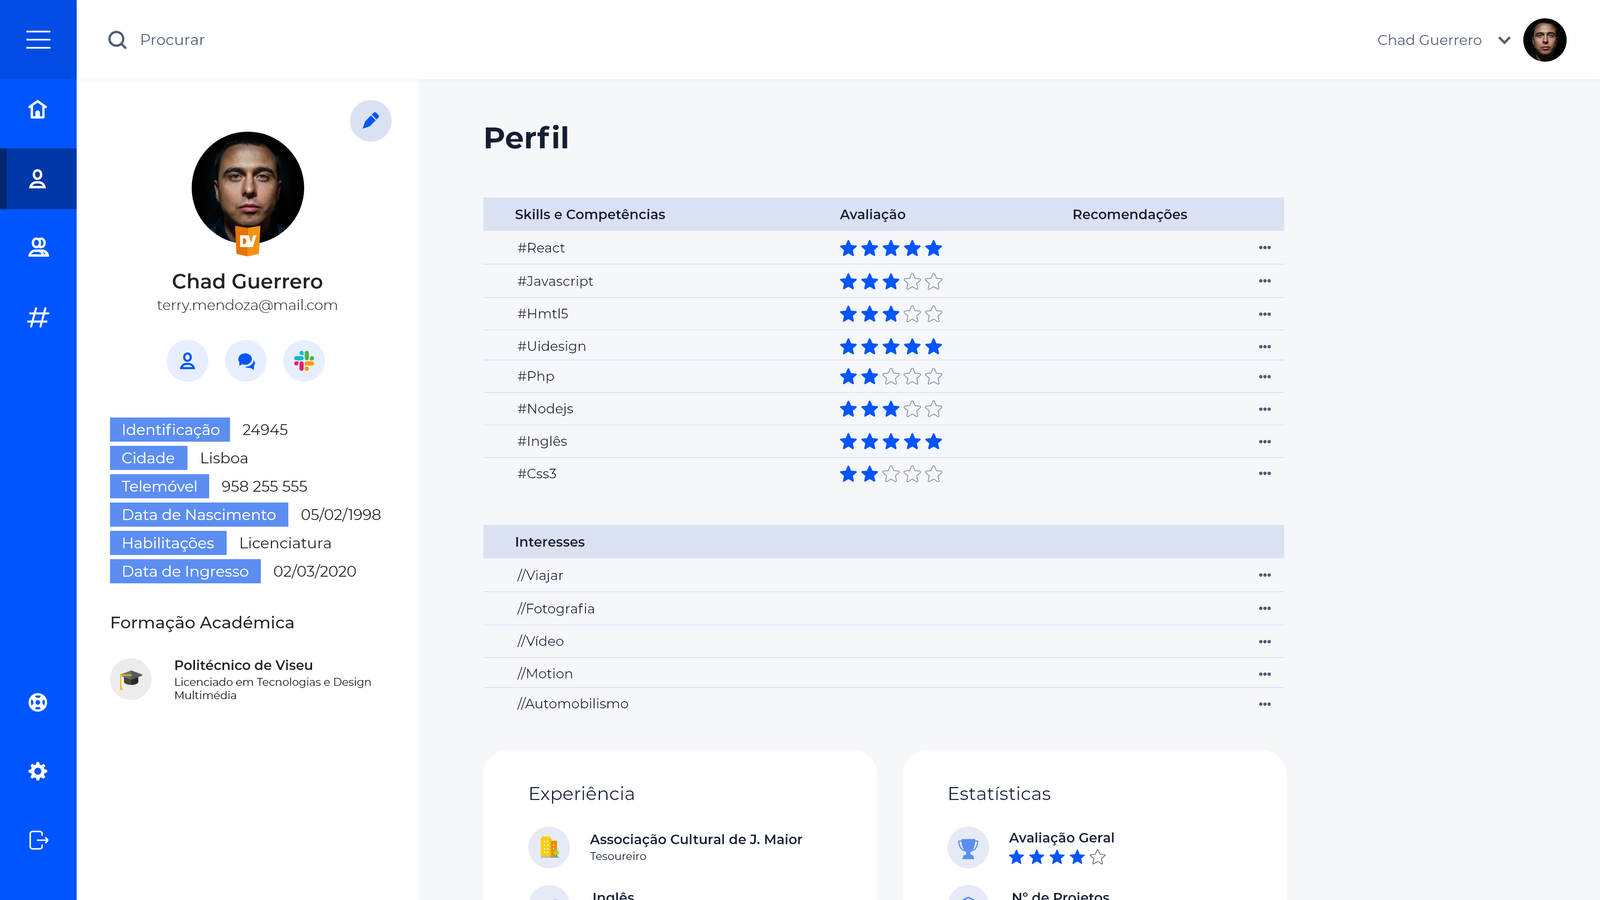
Task: Click the chat bubble icon under profile
Action: [246, 361]
